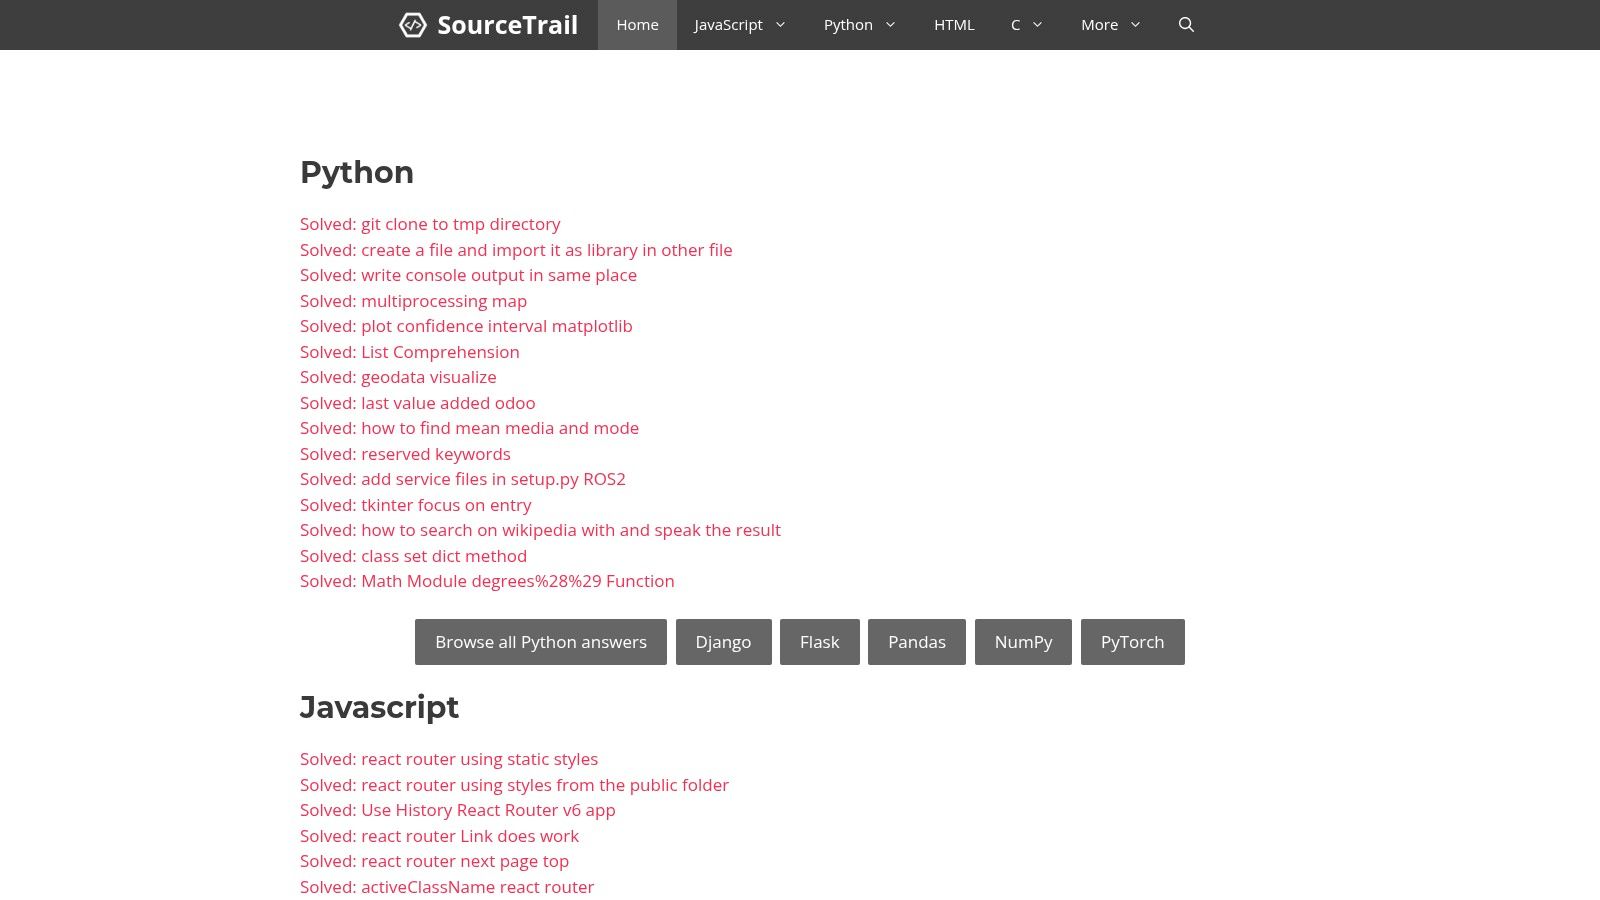Open 'List Comprehension' link
The image size is (1600, 900).
coord(410,352)
